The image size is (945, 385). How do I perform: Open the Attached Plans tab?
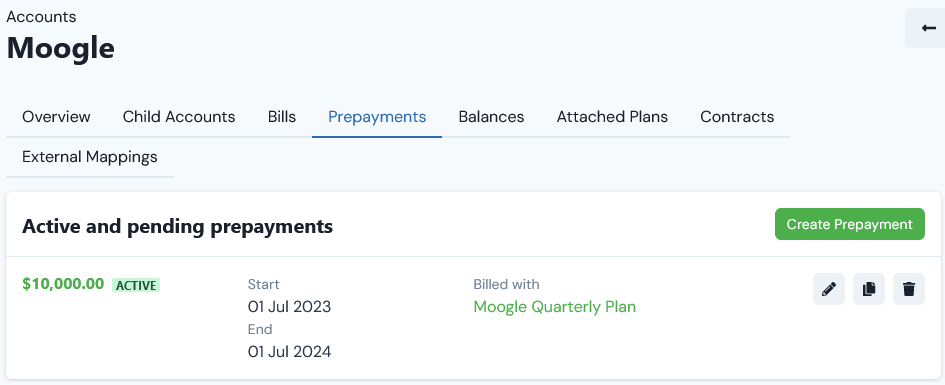(612, 116)
